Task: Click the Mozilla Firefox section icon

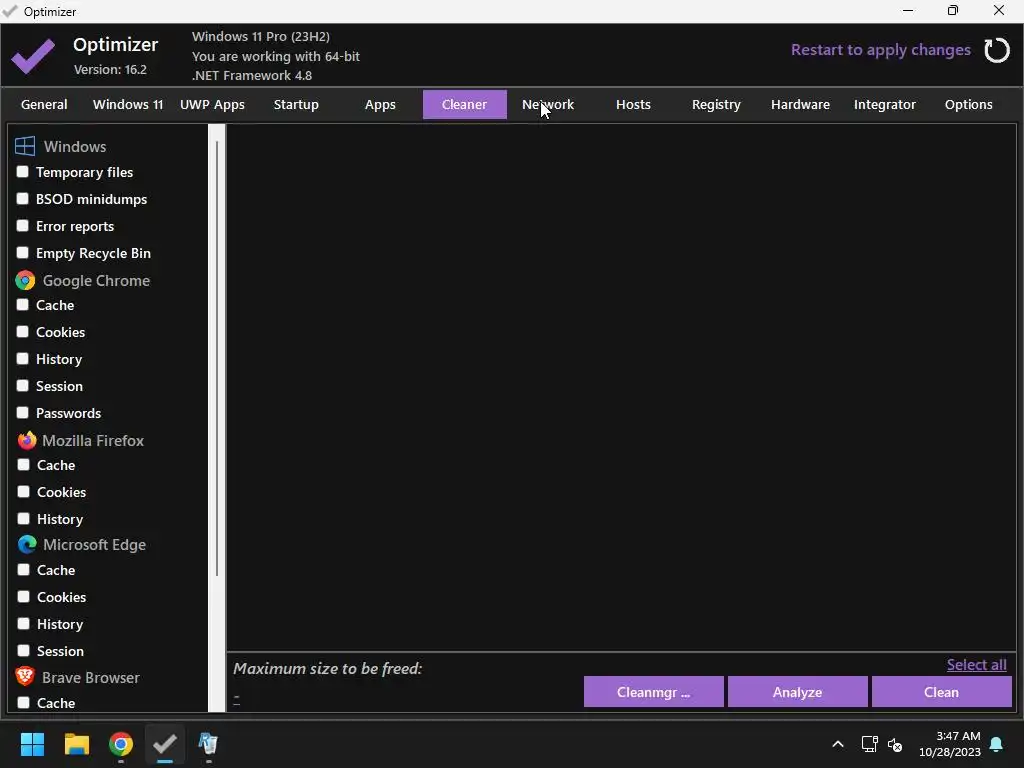Action: click(27, 440)
